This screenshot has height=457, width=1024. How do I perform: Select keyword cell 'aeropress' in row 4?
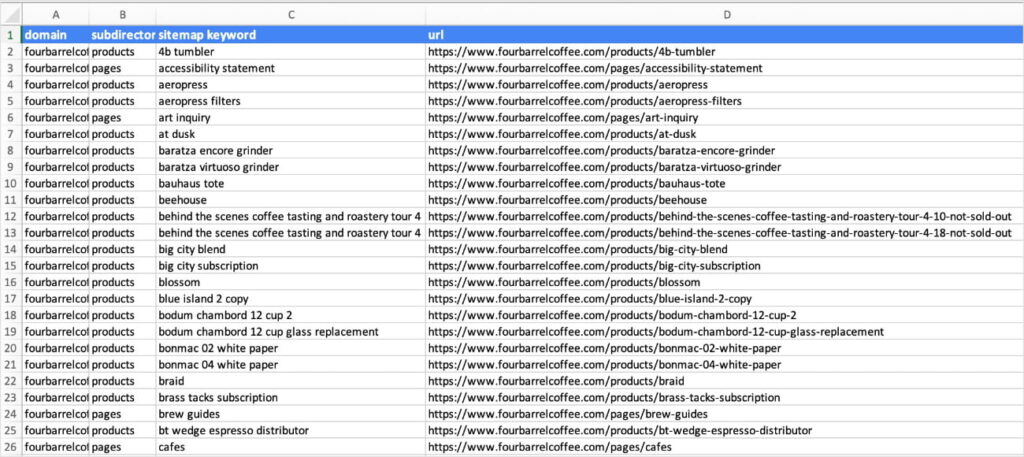pos(291,84)
